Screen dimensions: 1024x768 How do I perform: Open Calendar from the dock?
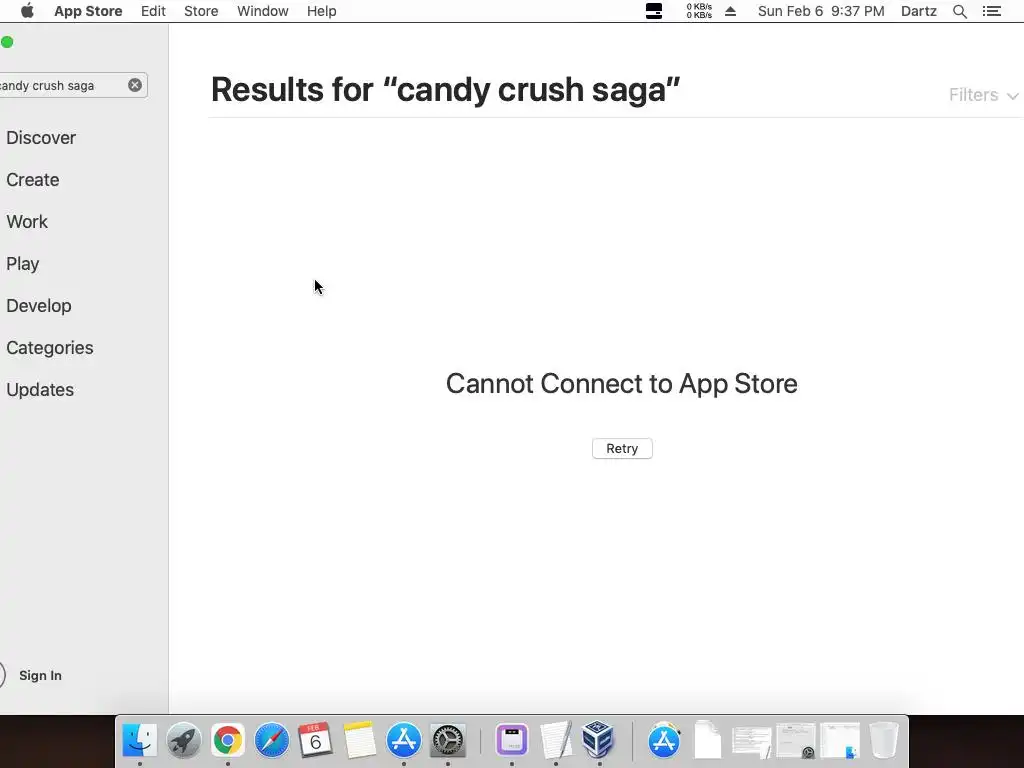tap(315, 740)
